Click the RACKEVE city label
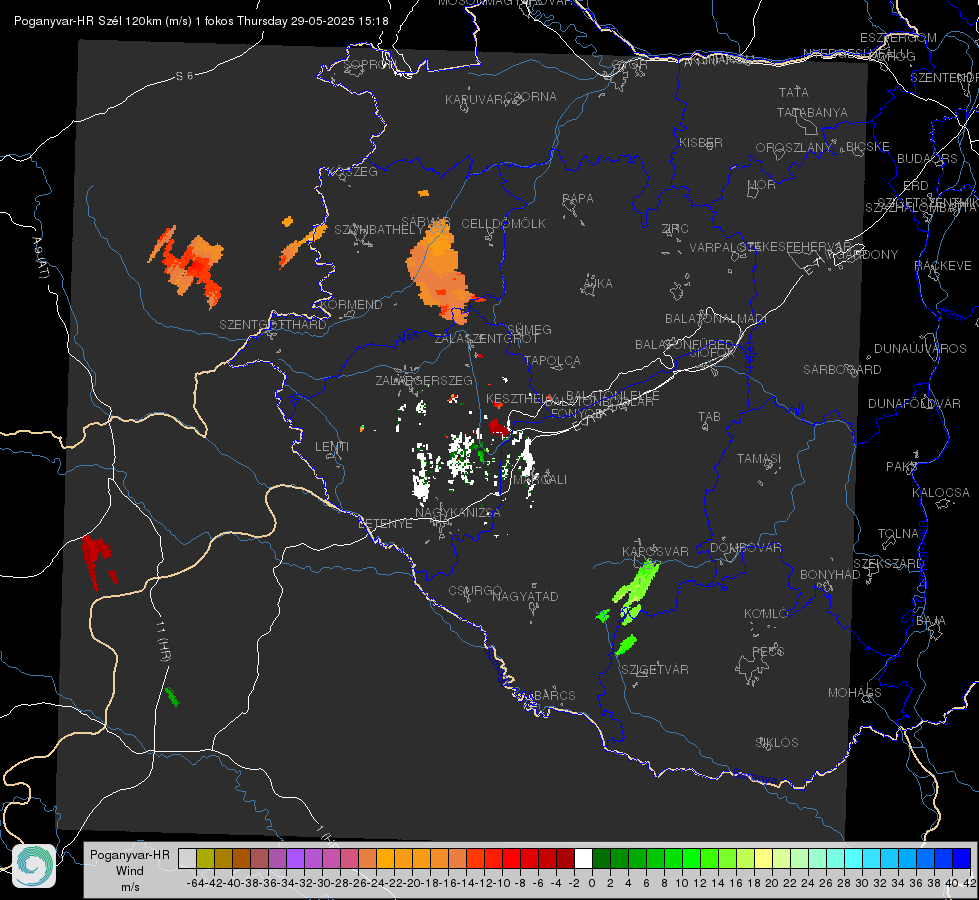Screen dimensions: 979x900 point(943,266)
